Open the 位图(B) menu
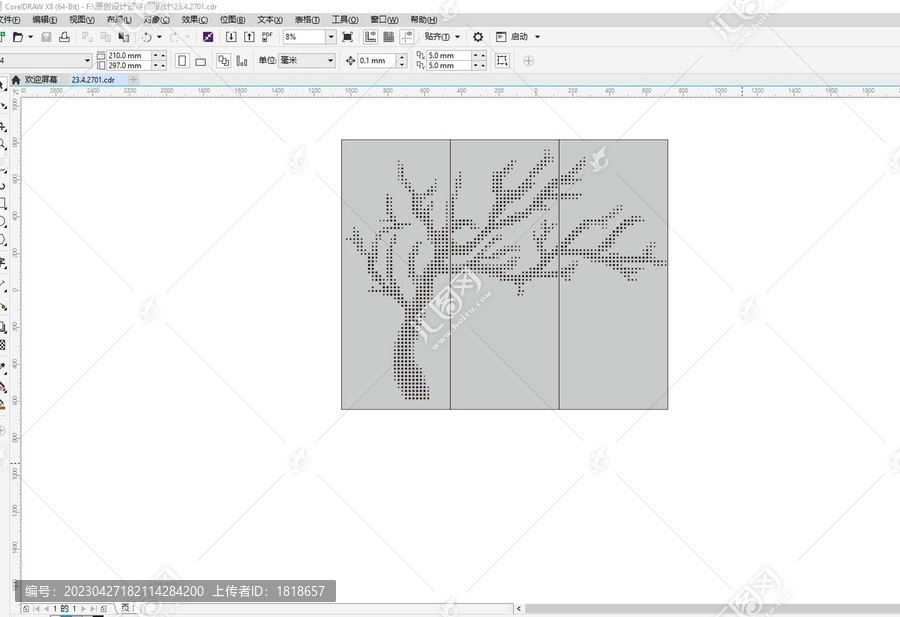 pyautogui.click(x=232, y=20)
